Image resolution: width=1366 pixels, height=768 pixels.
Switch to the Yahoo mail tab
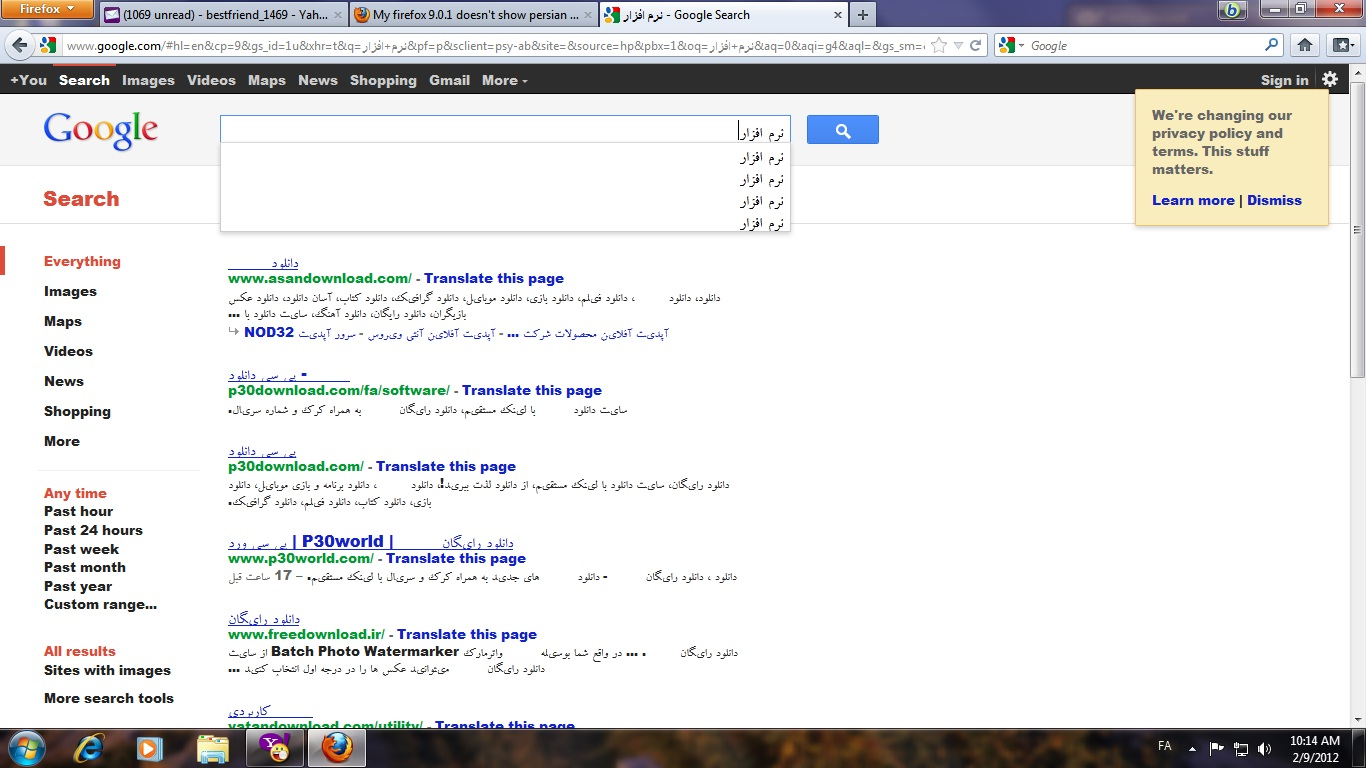tap(223, 15)
